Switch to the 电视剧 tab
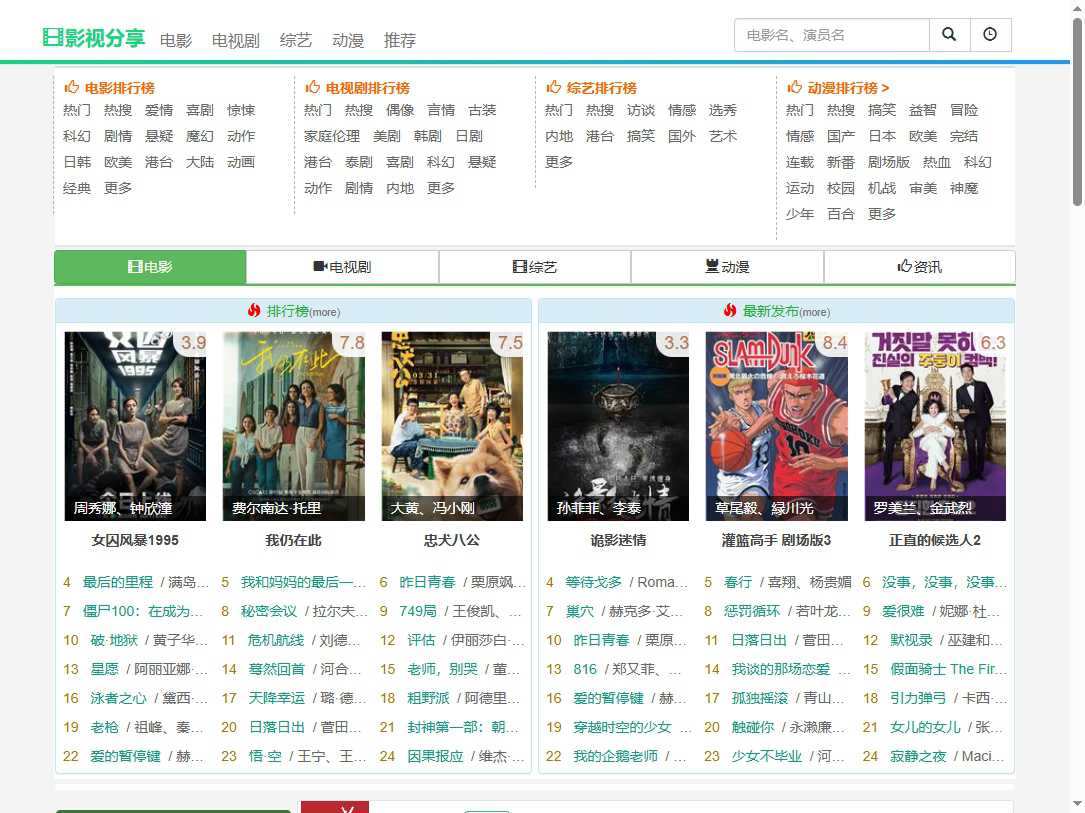 (342, 267)
